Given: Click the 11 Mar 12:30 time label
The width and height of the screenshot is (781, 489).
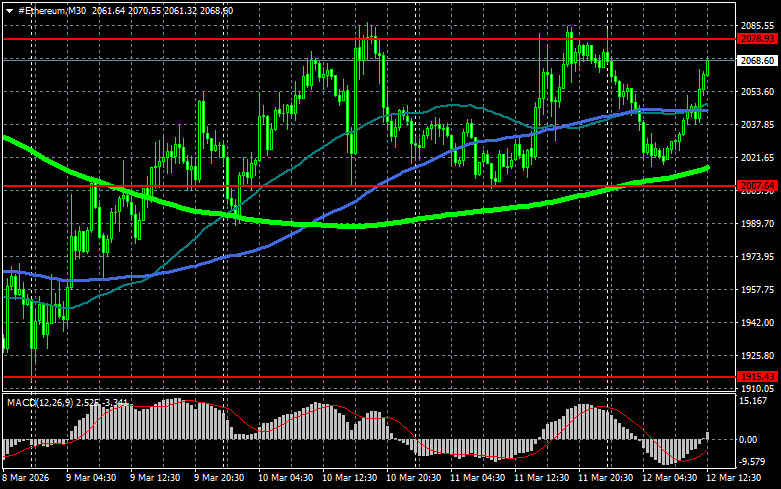Looking at the screenshot, I should [x=542, y=478].
